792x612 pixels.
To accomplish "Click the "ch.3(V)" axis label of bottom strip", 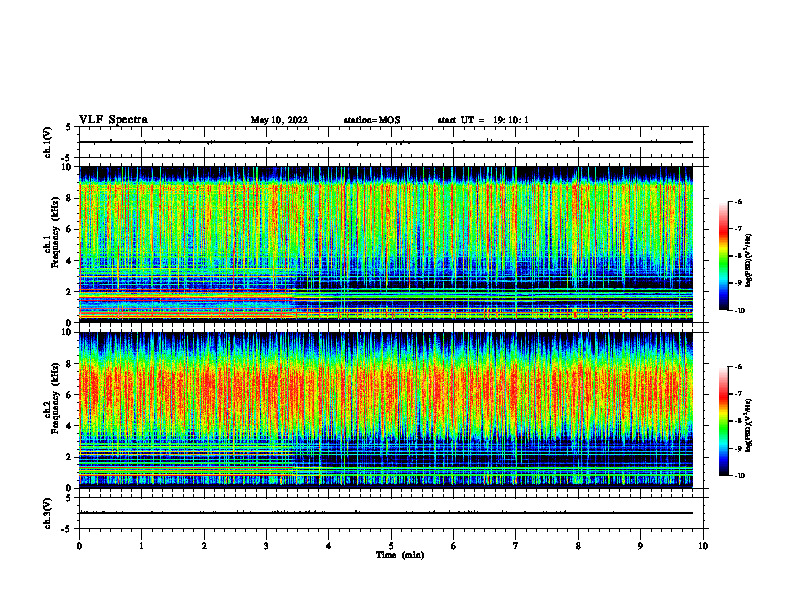I will (x=48, y=513).
